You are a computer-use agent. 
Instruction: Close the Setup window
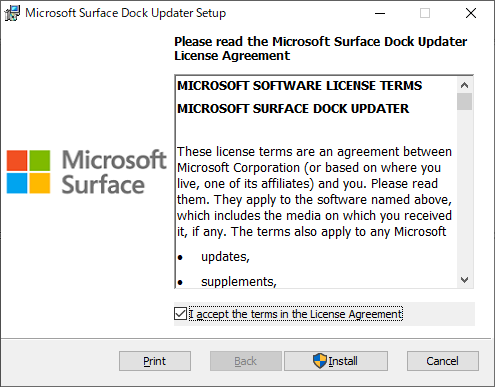click(x=471, y=13)
